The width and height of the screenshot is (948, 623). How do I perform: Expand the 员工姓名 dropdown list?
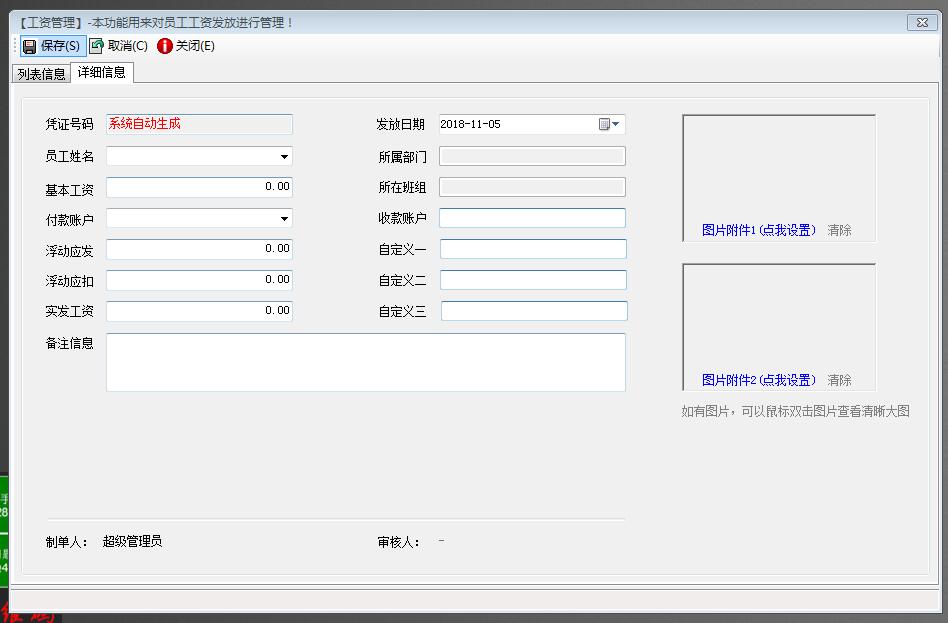[284, 157]
